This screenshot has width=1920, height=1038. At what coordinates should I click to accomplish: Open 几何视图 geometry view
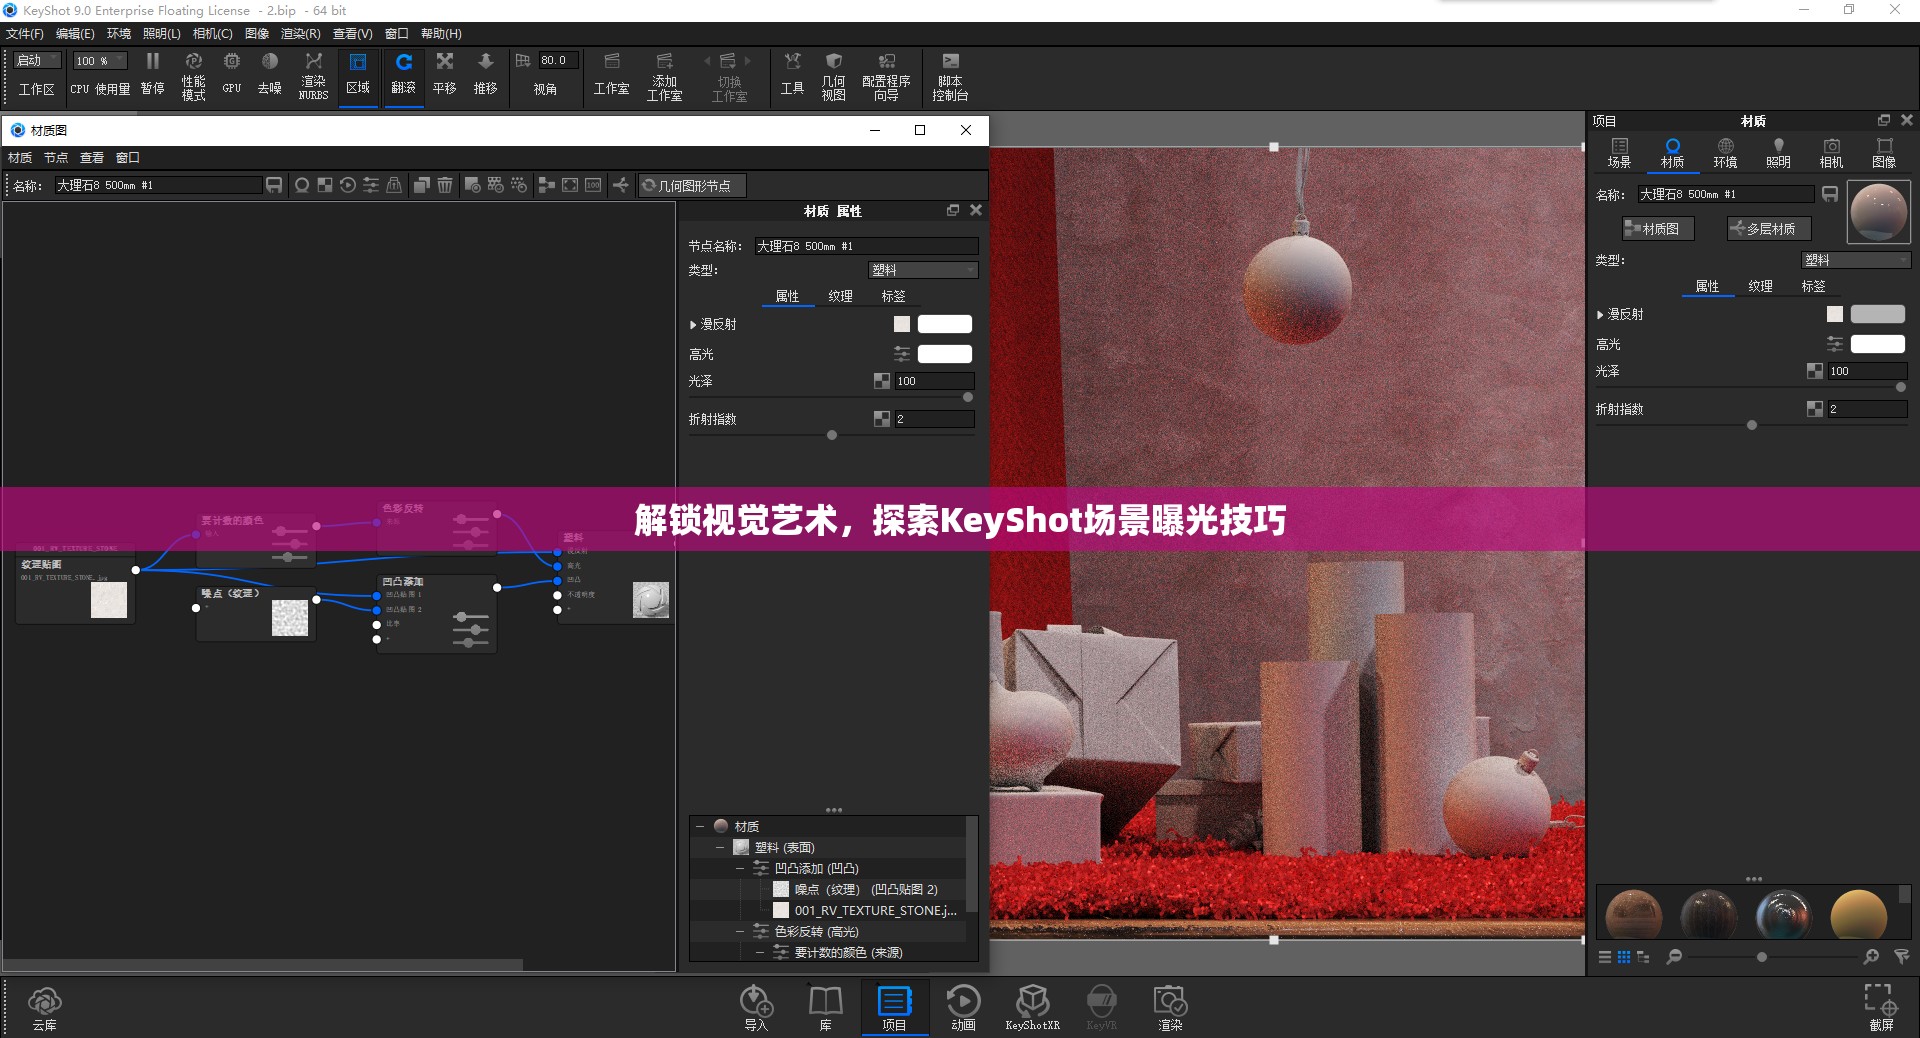click(833, 76)
